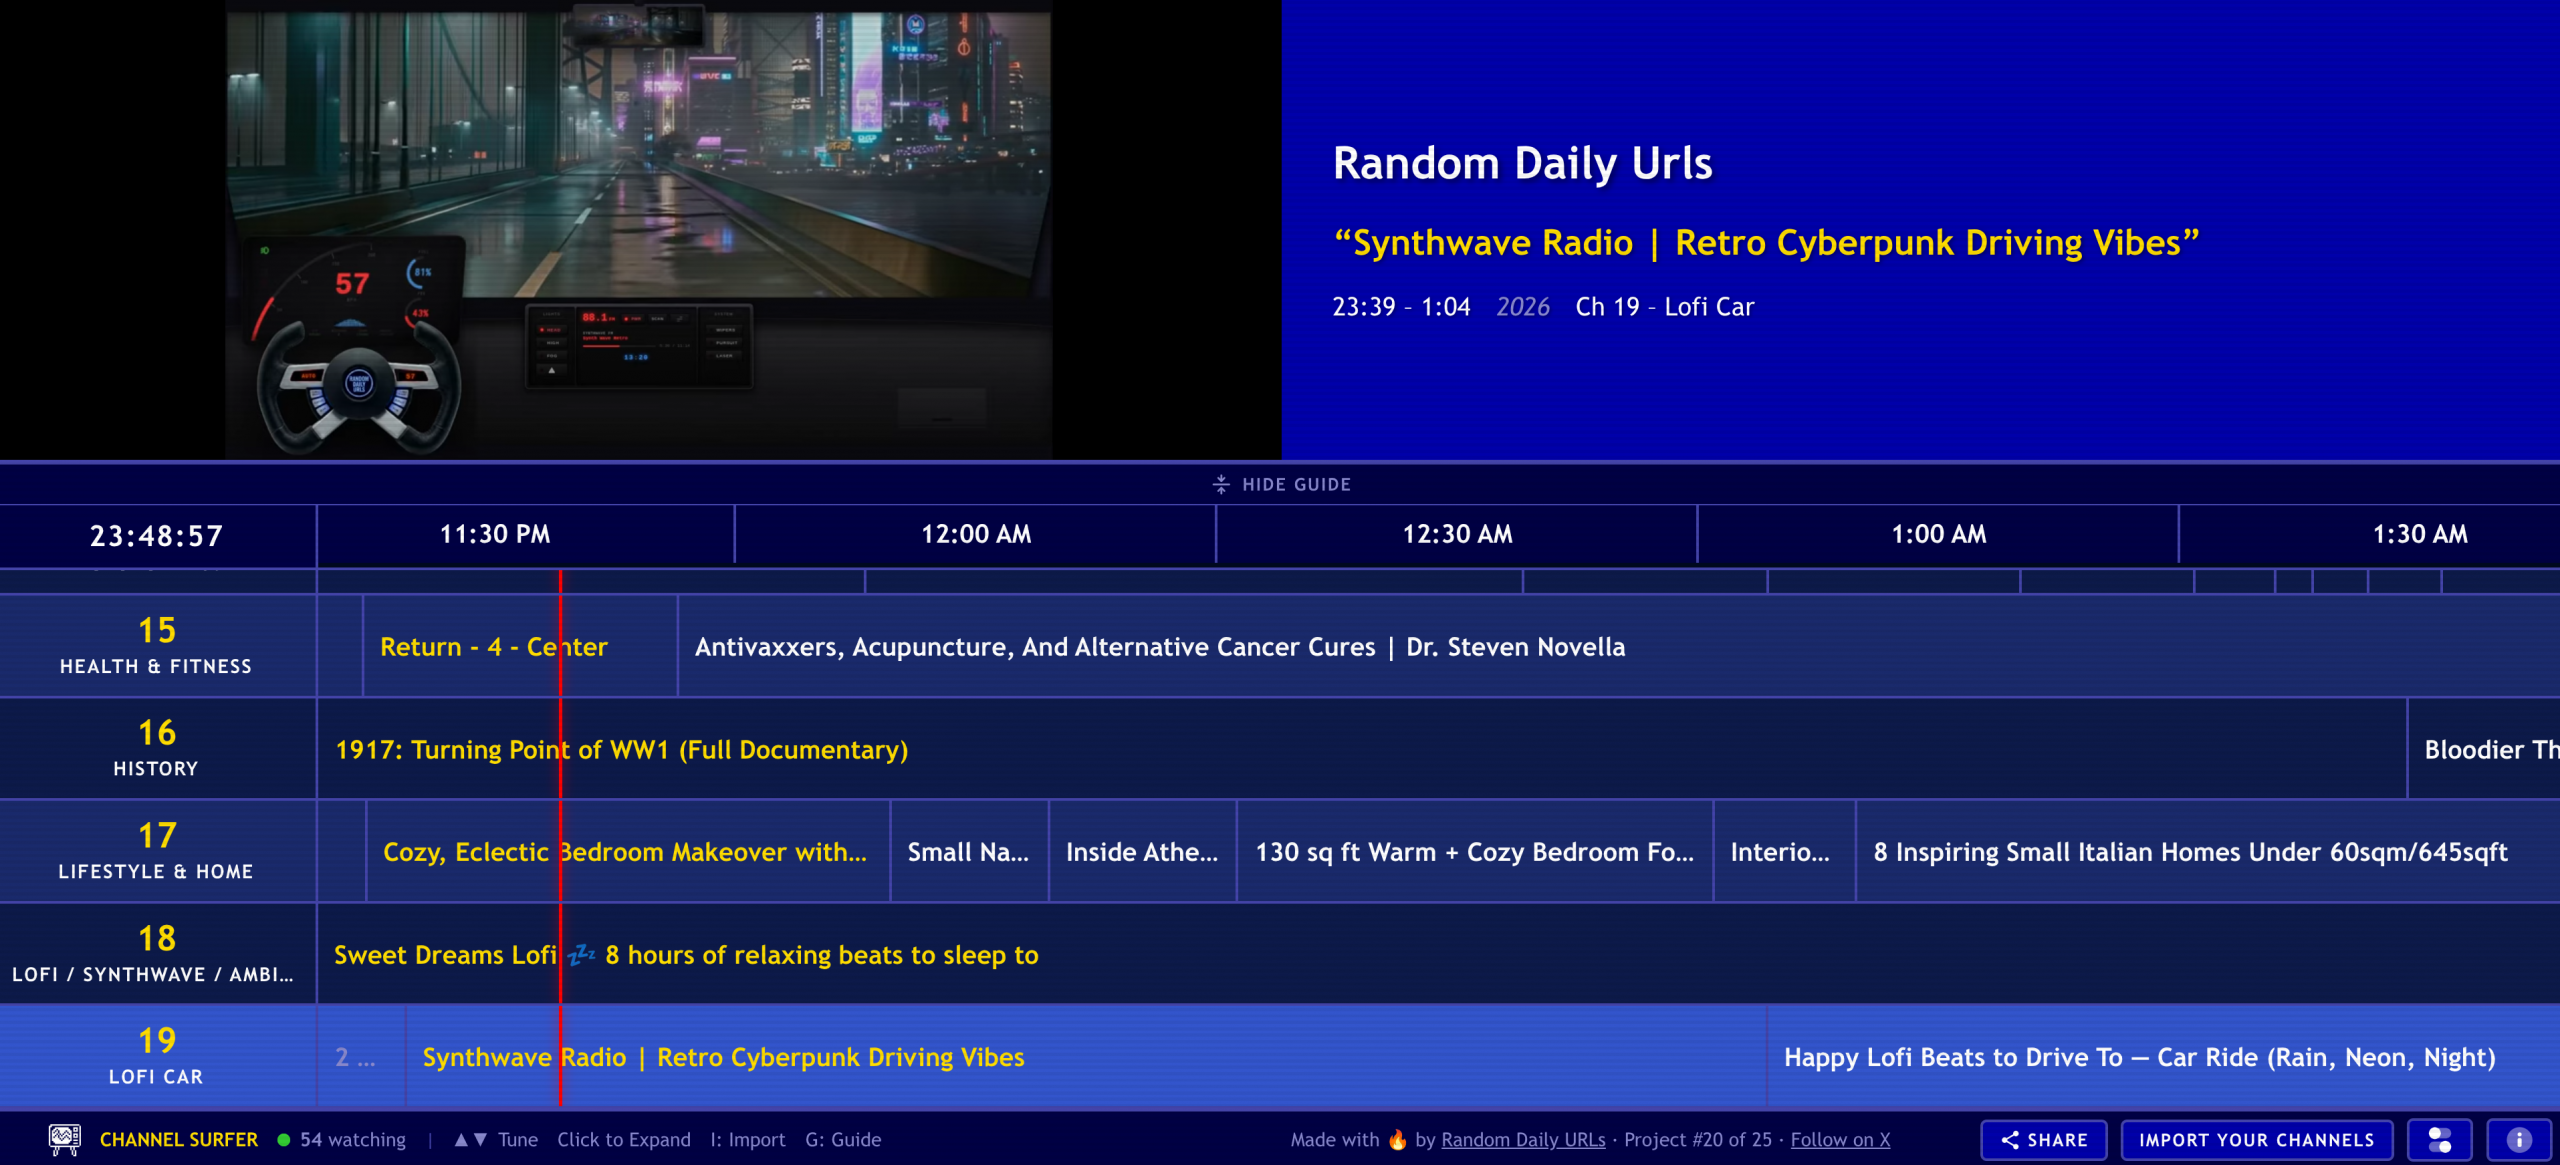Click the 12:30 AM timeline header
Image resolution: width=2560 pixels, height=1165 pixels.
click(x=1456, y=534)
